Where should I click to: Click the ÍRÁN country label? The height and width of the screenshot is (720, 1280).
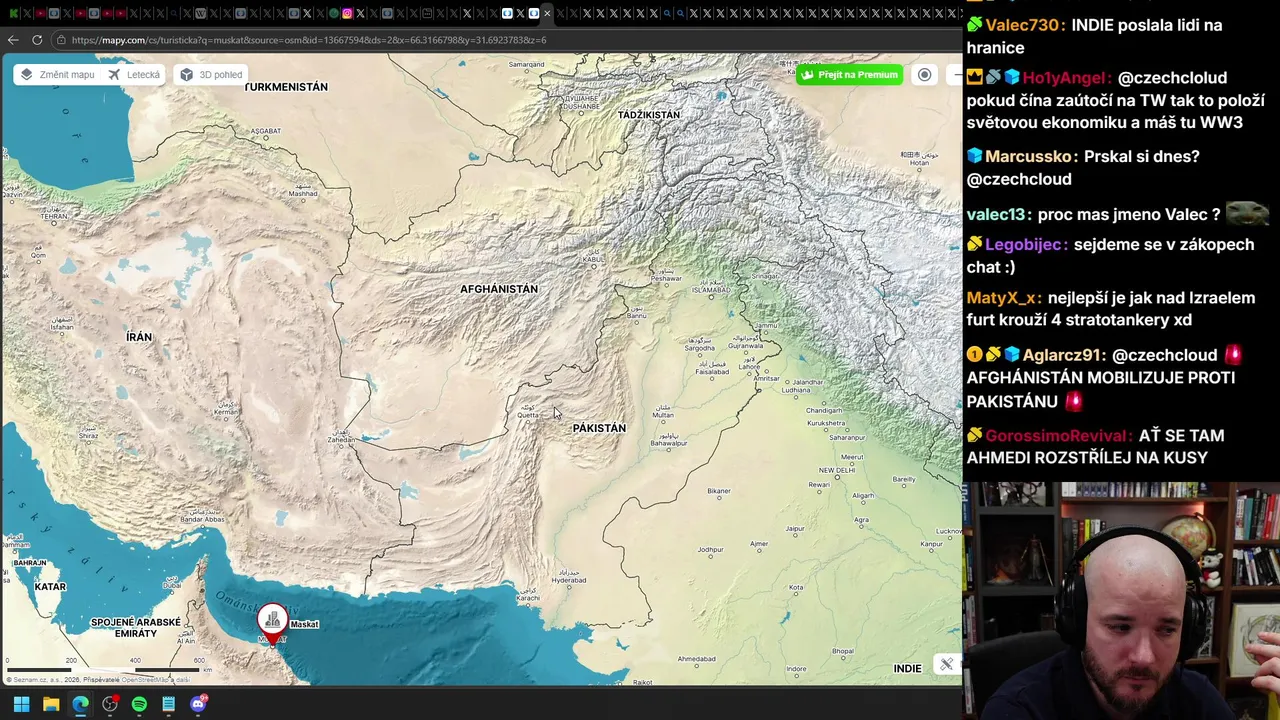point(139,337)
